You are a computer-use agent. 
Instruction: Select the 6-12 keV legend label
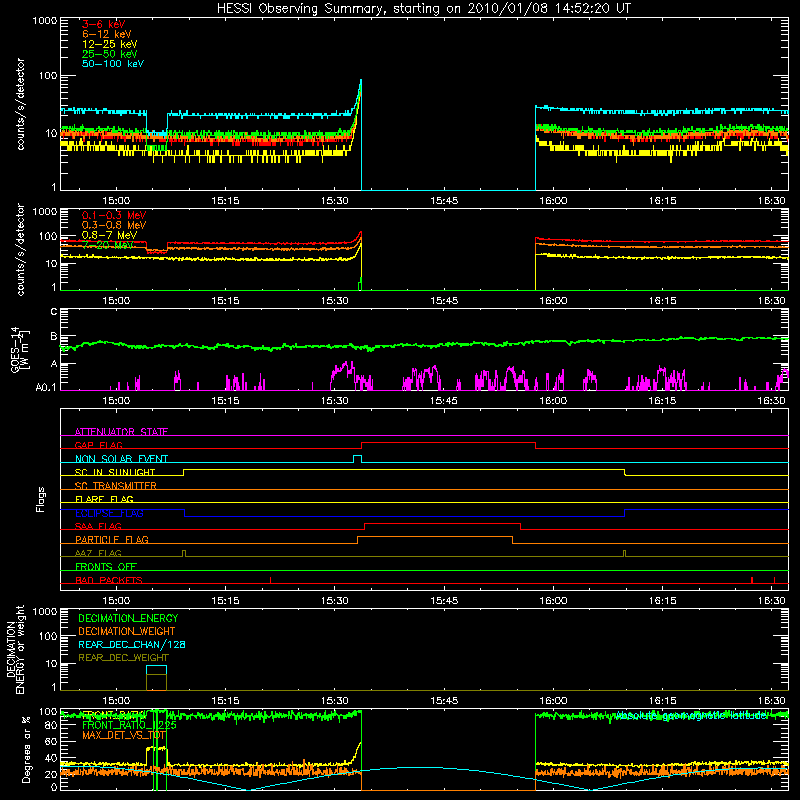pyautogui.click(x=107, y=34)
